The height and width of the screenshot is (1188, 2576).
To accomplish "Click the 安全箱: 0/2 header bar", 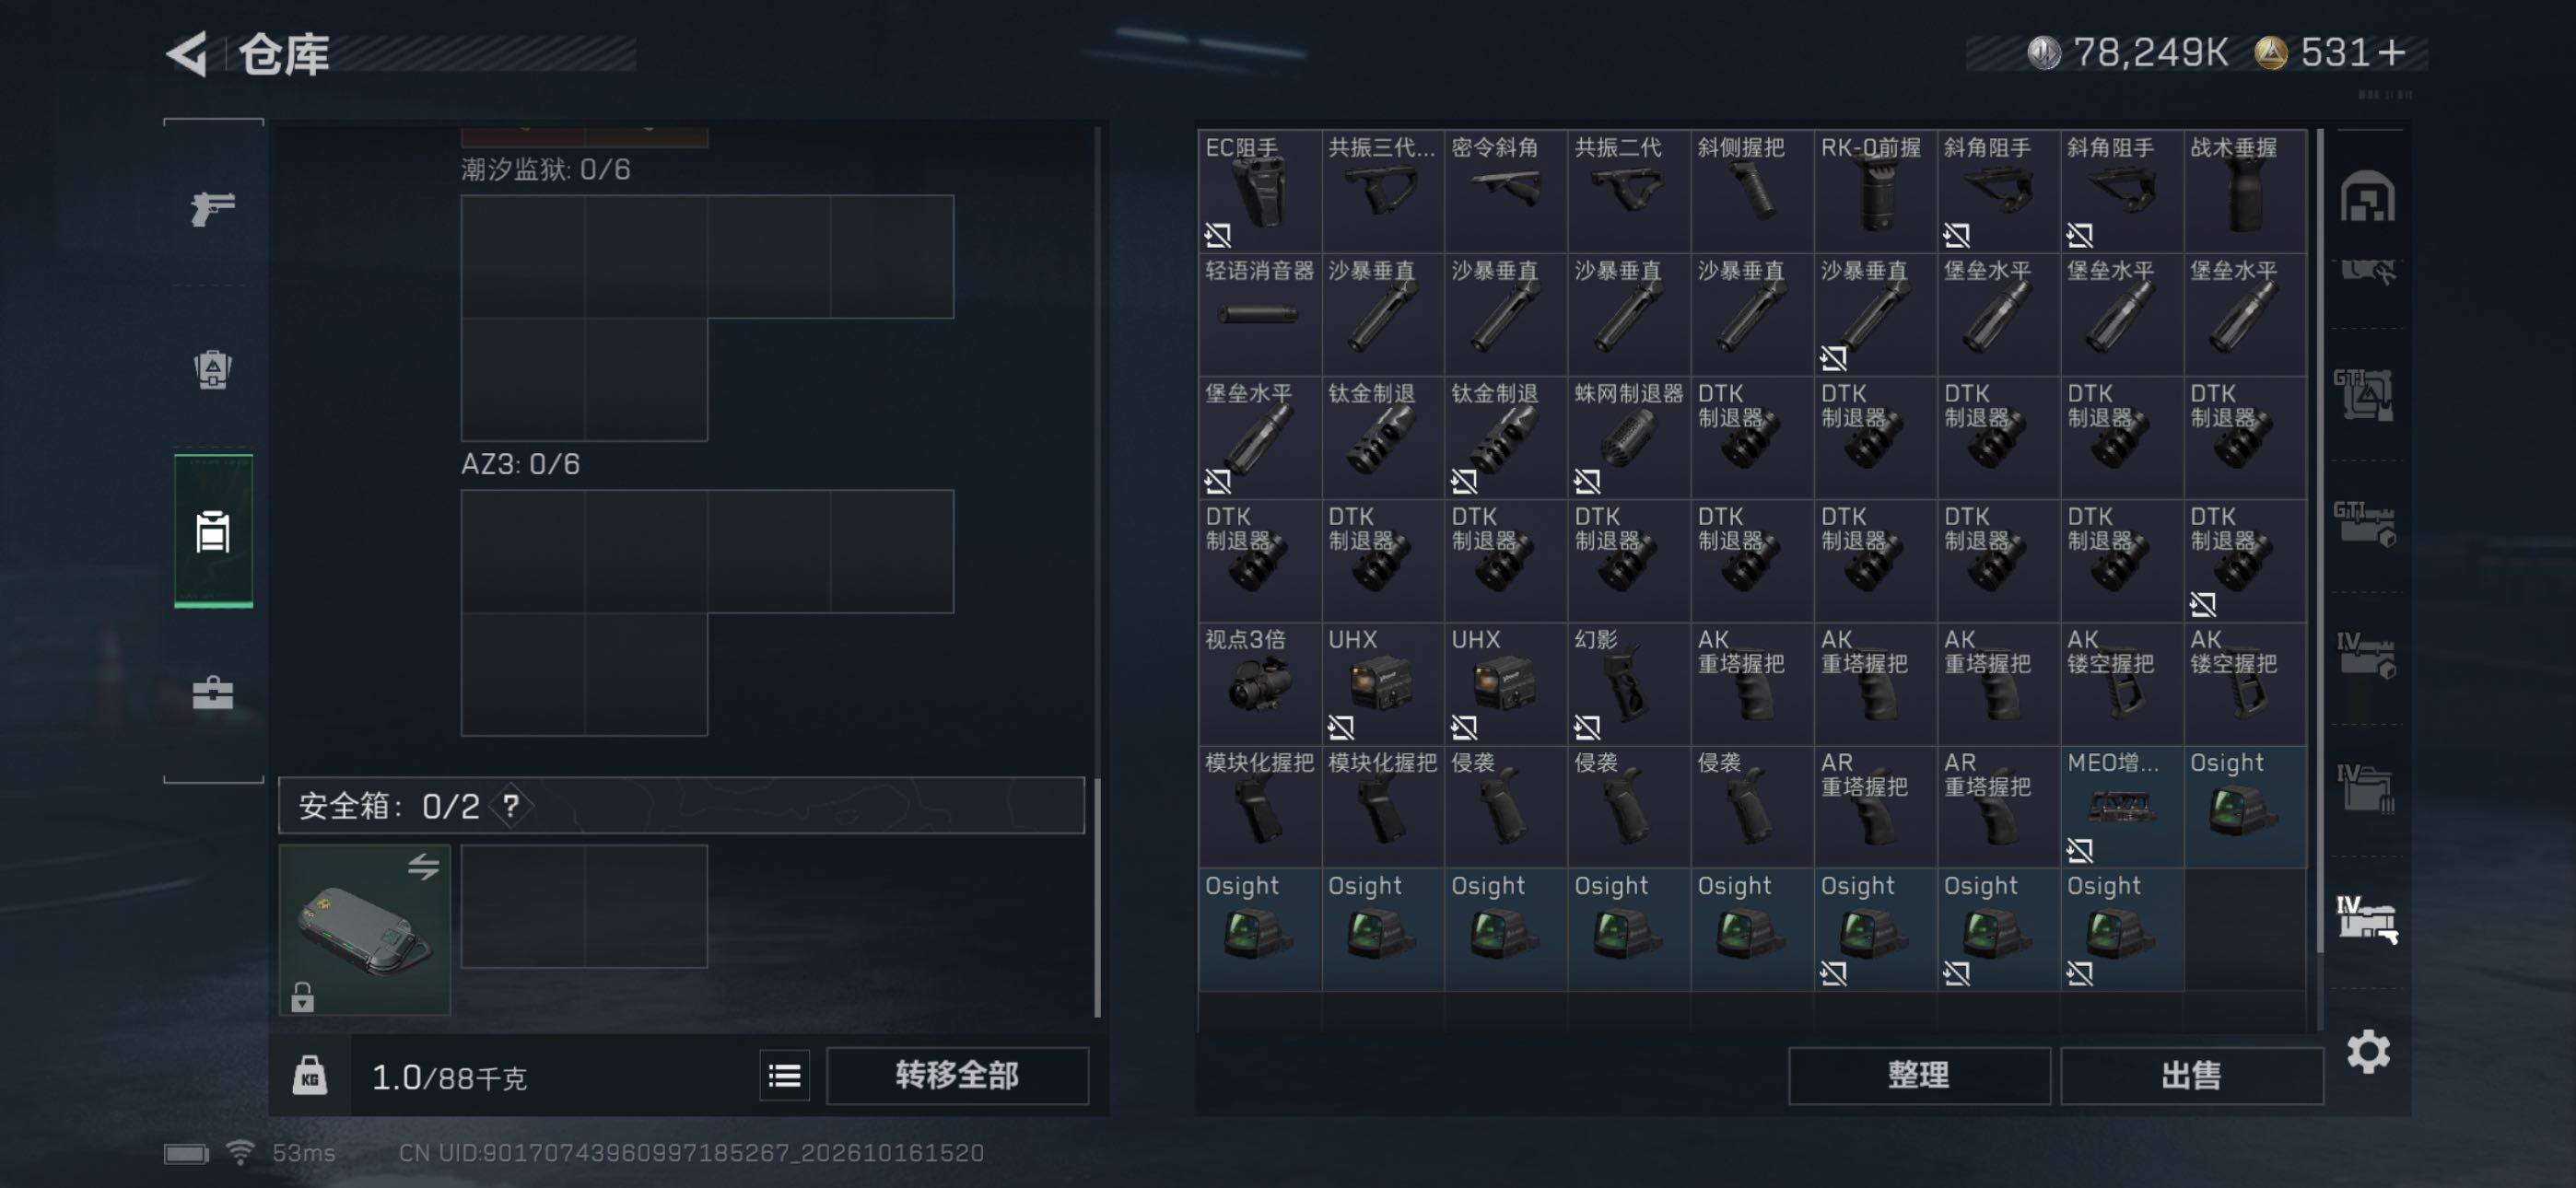I will point(681,805).
